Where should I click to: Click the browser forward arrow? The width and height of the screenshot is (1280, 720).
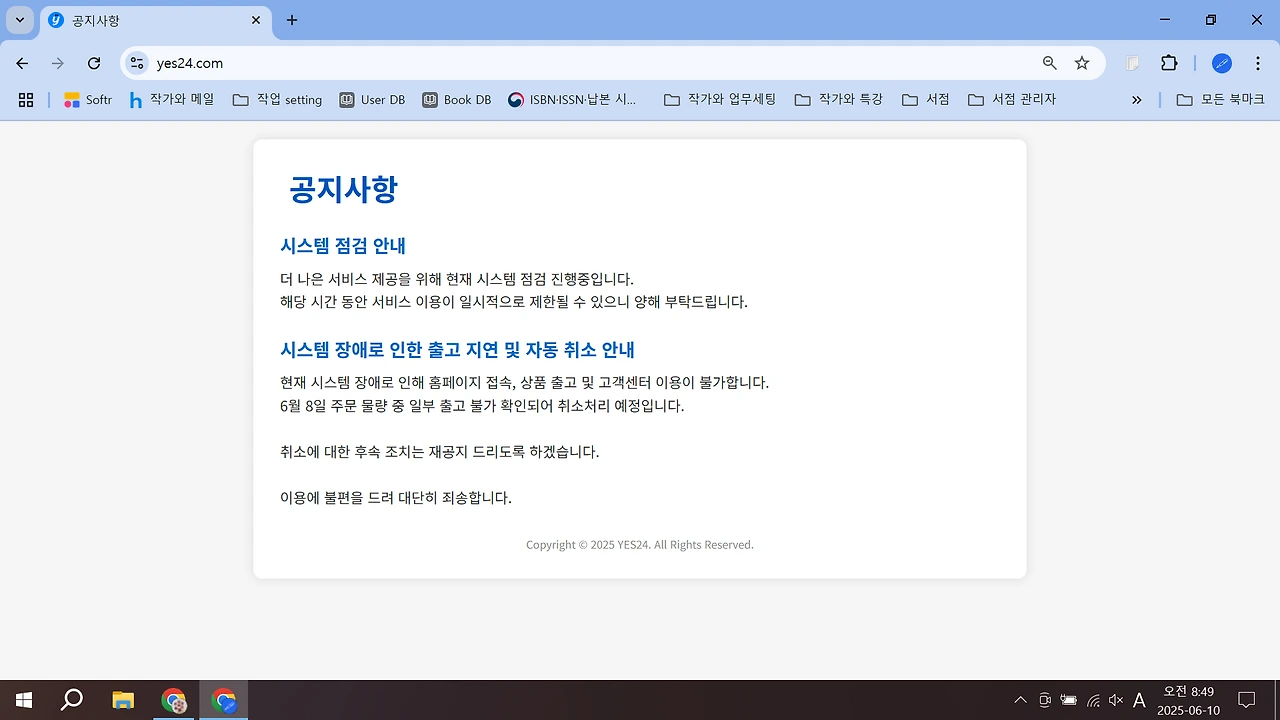click(58, 63)
